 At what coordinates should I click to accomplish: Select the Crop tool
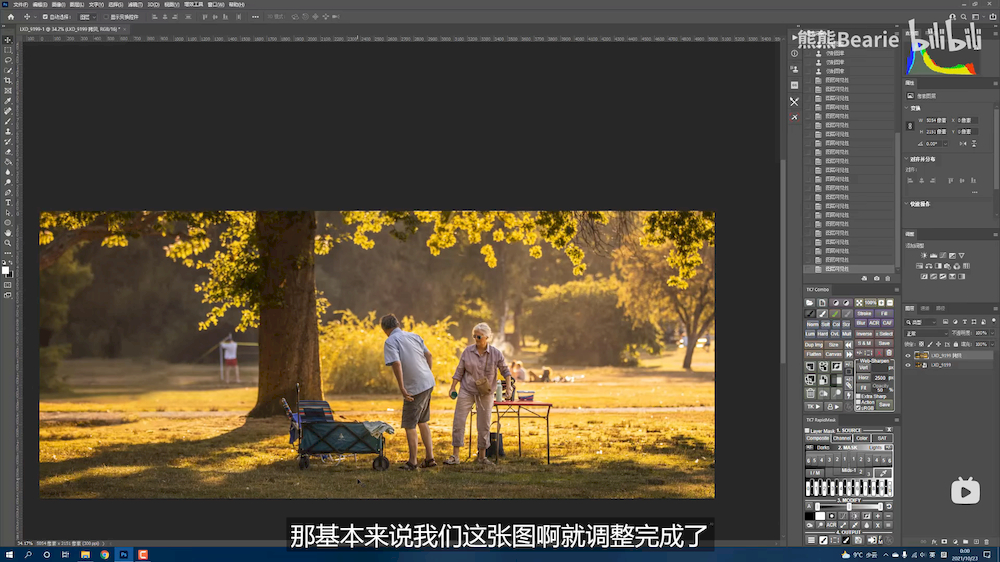point(8,80)
